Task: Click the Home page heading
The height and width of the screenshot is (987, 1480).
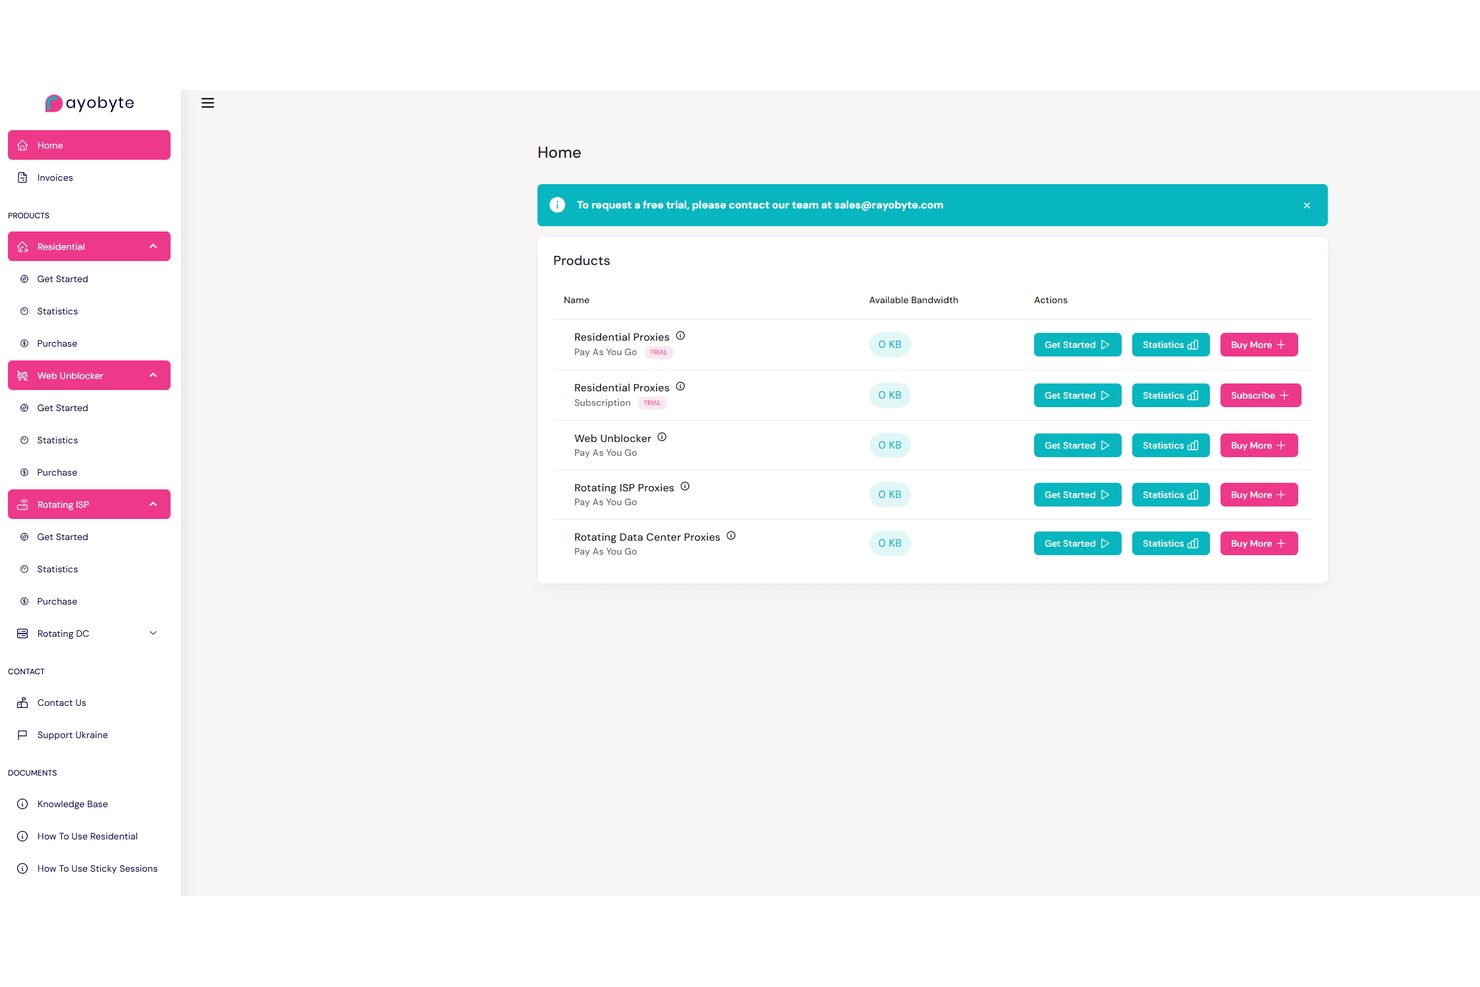Action: (x=559, y=152)
